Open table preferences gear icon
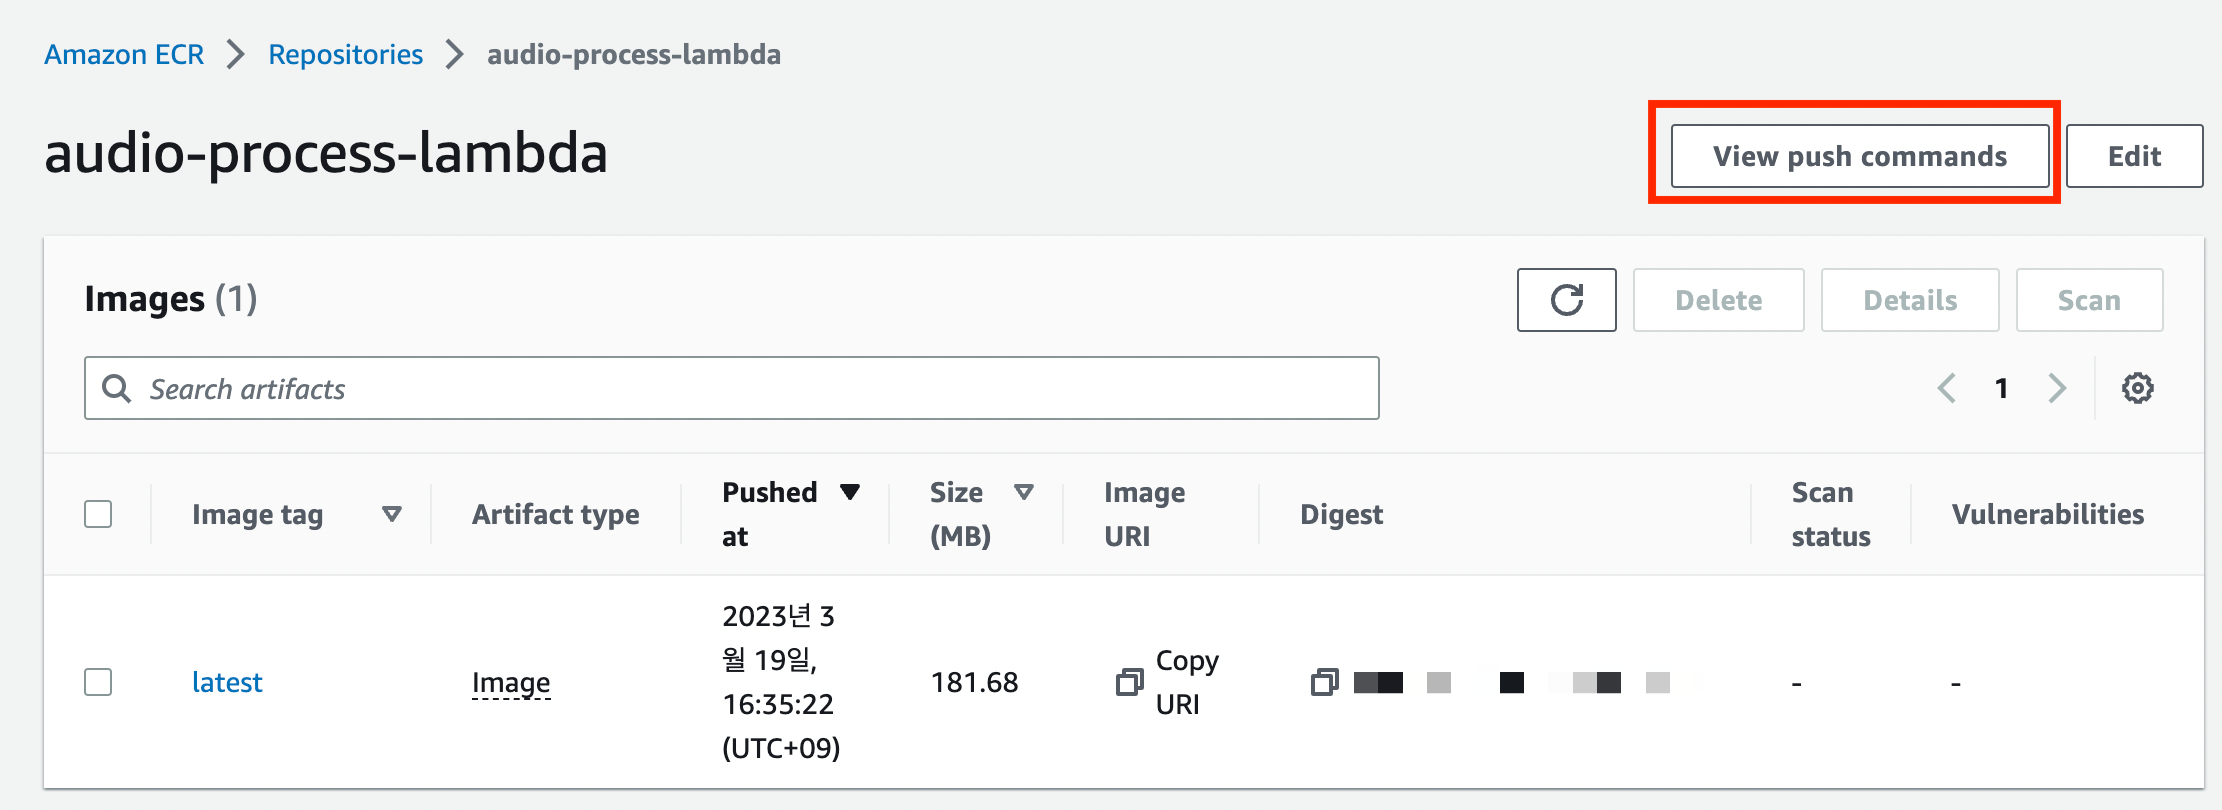The height and width of the screenshot is (810, 2222). tap(2137, 388)
